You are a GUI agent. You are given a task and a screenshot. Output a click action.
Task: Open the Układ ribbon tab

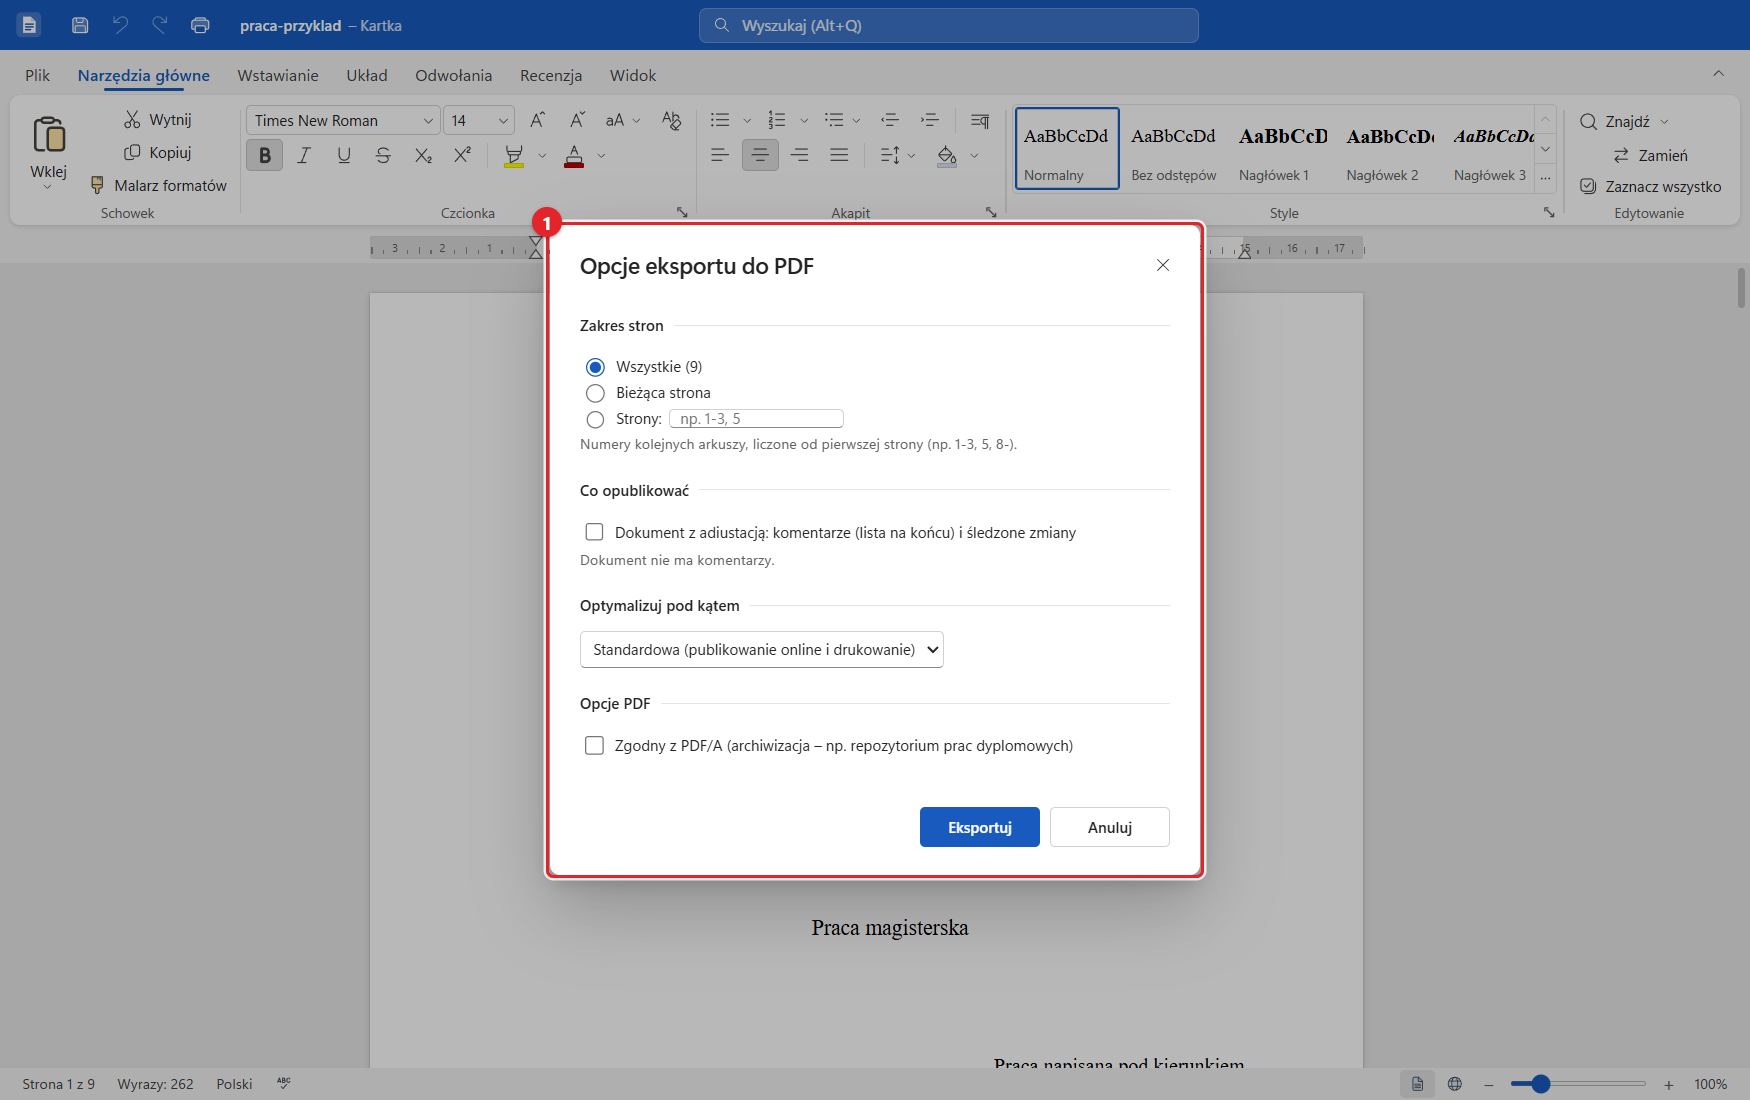coord(367,75)
